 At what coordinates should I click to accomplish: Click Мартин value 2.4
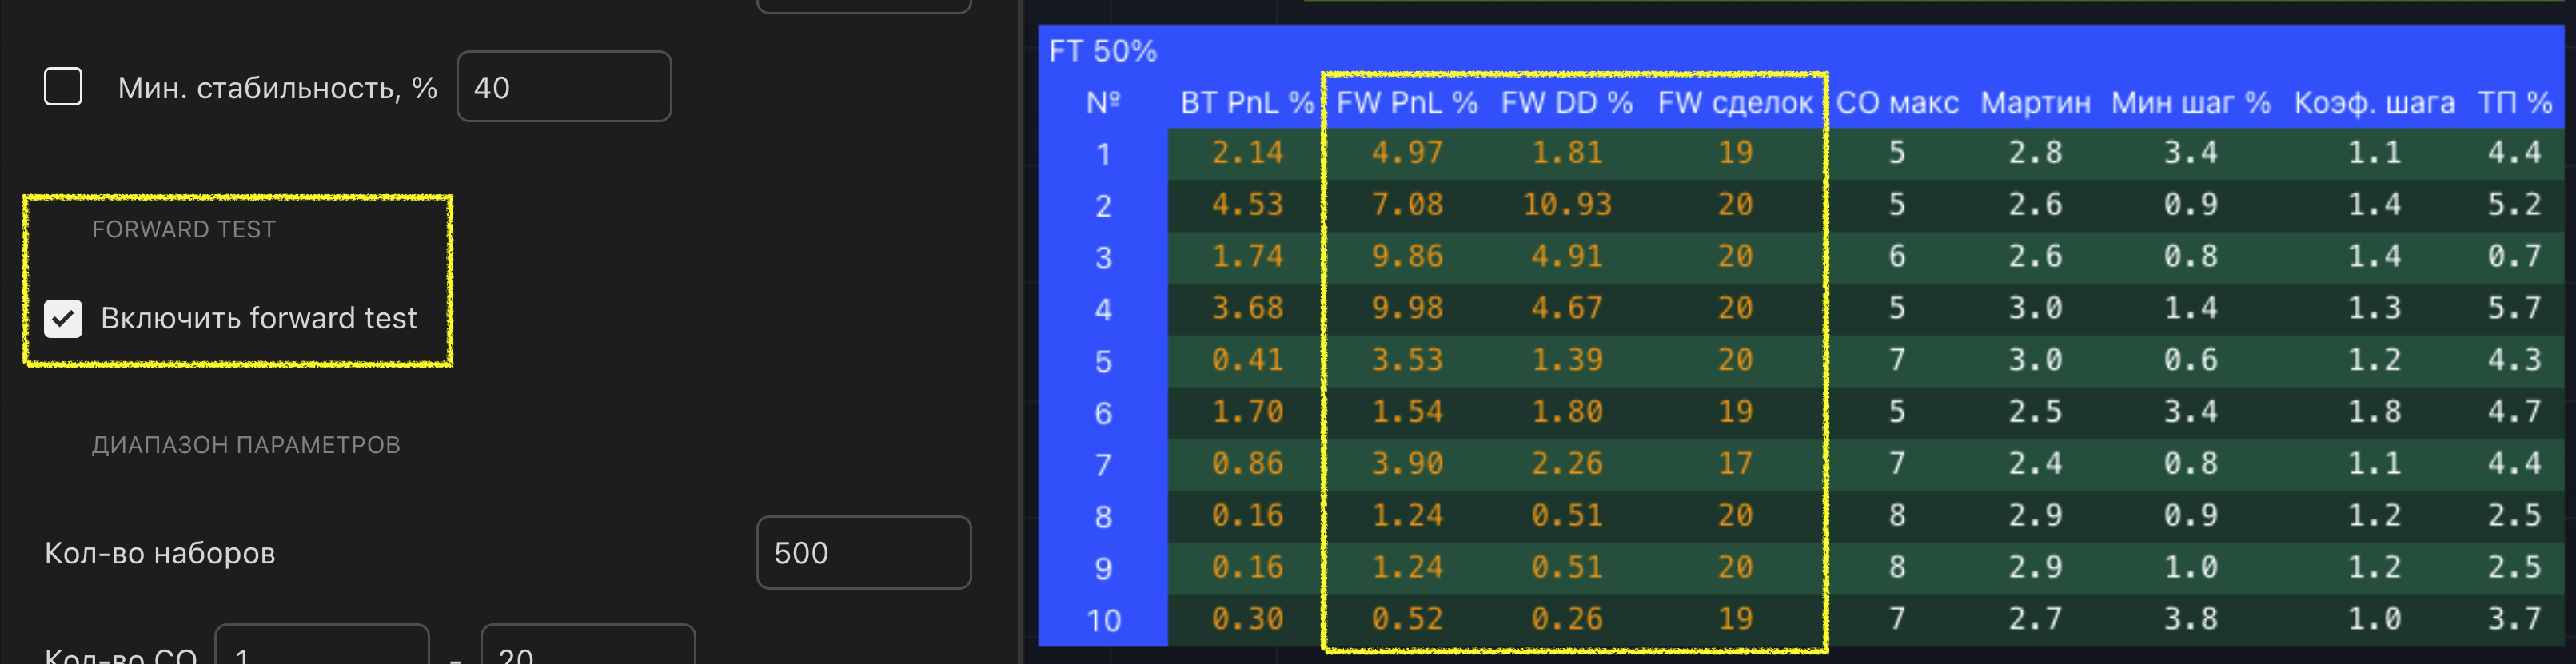[x=2035, y=464]
